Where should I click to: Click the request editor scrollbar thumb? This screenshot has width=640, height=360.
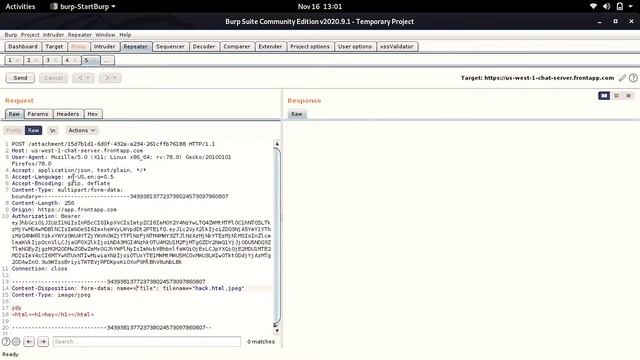pyautogui.click(x=277, y=237)
